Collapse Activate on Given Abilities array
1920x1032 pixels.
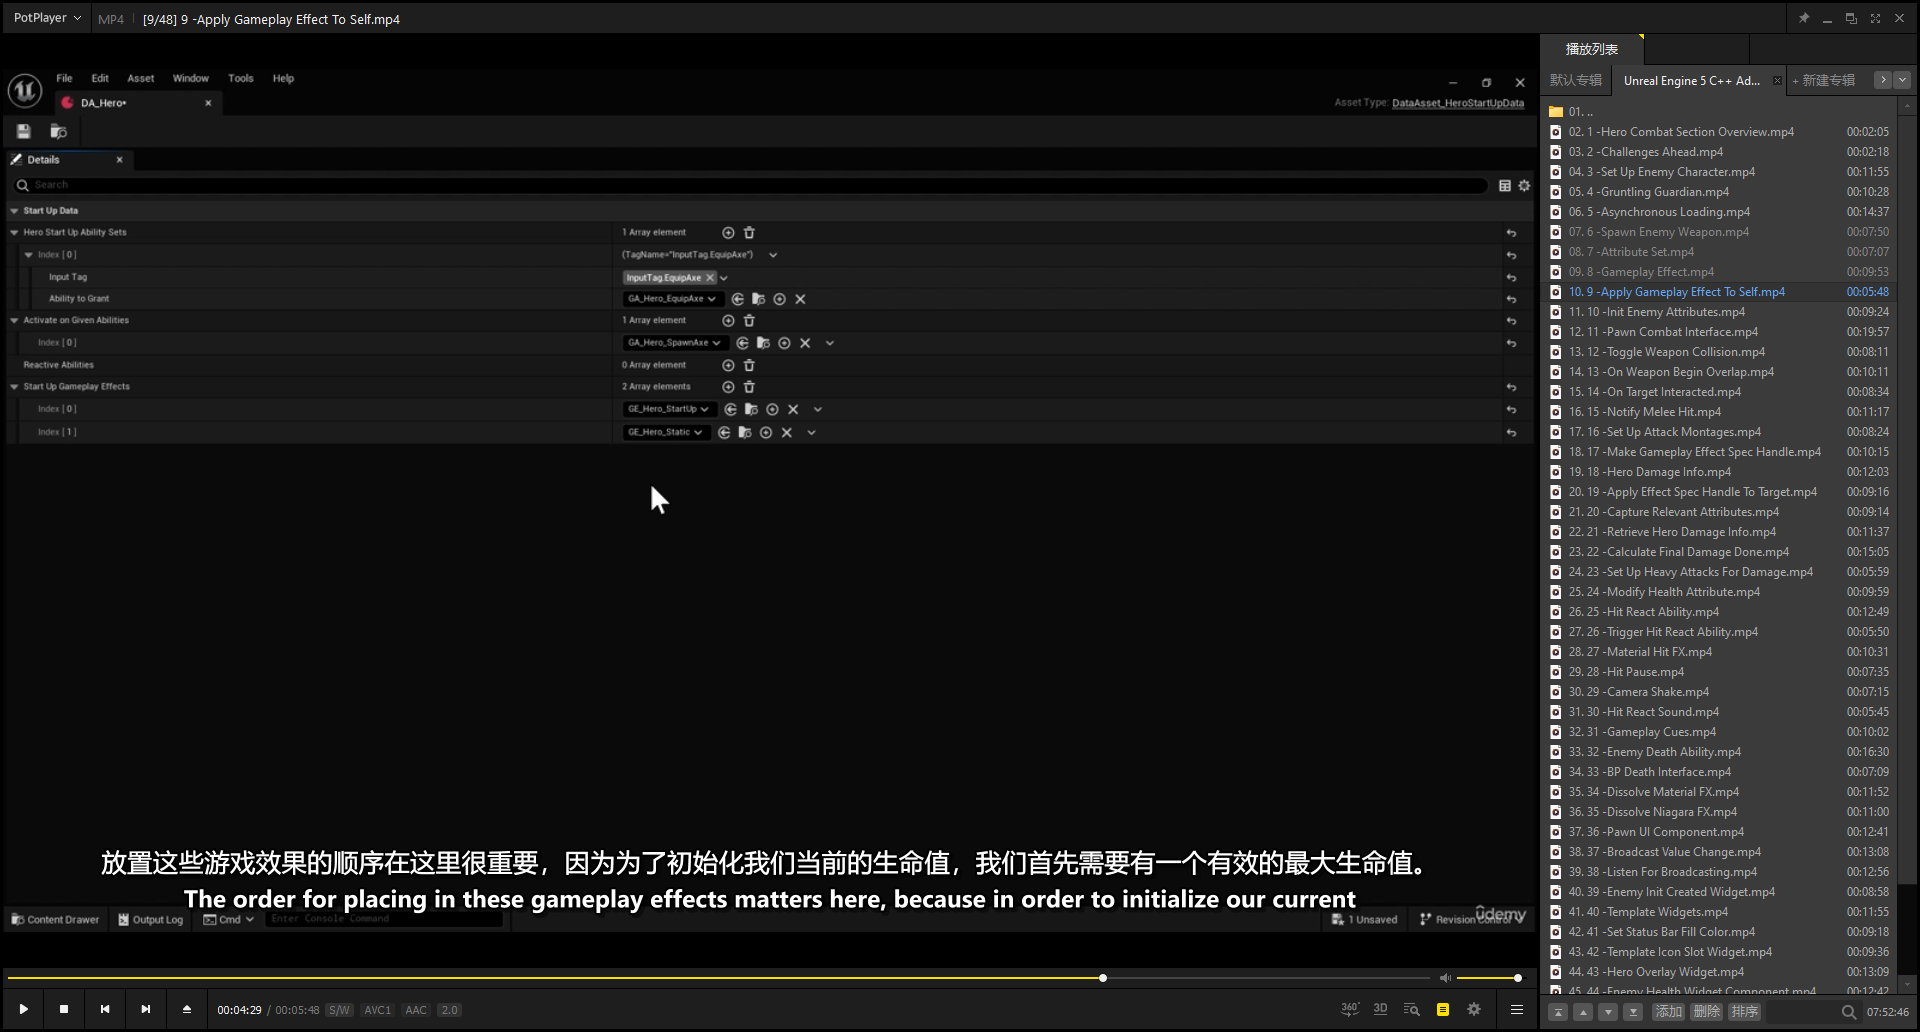(14, 320)
